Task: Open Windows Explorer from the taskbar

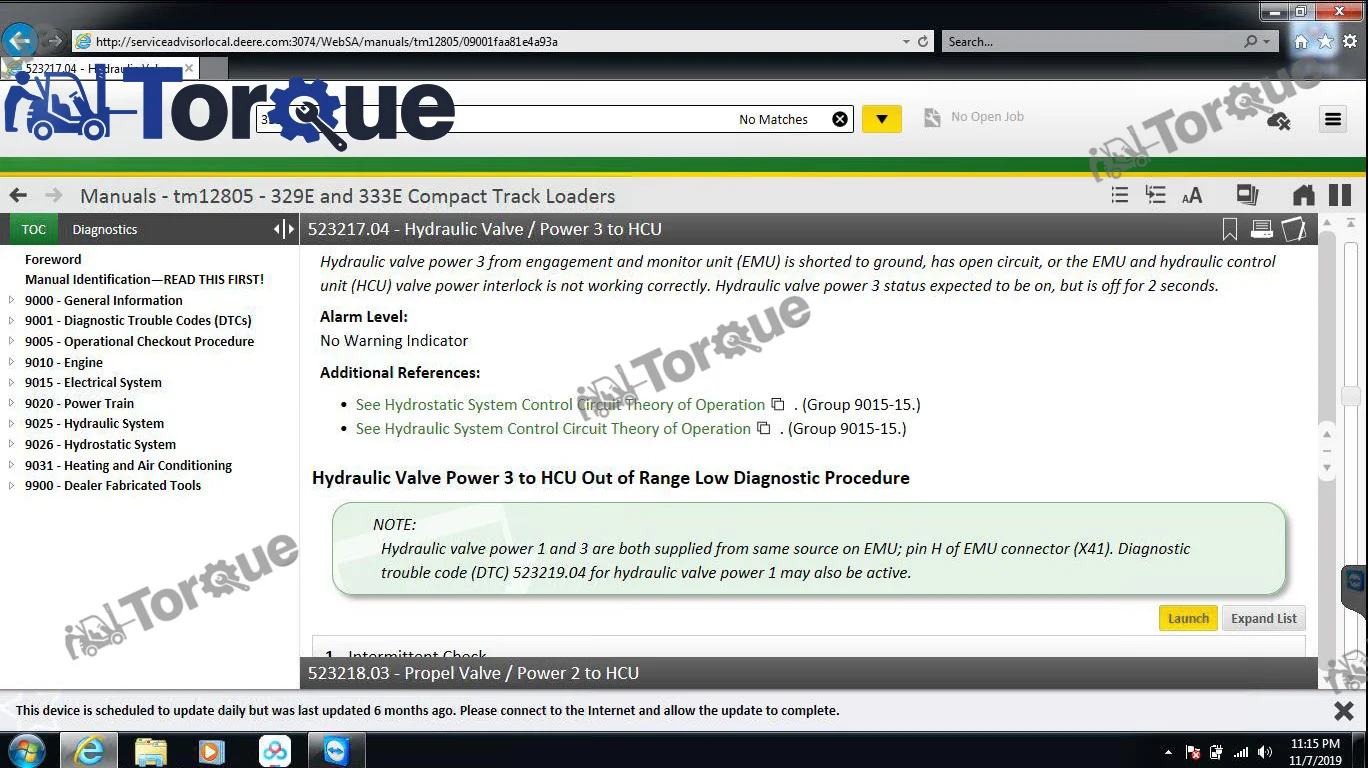Action: pyautogui.click(x=150, y=750)
